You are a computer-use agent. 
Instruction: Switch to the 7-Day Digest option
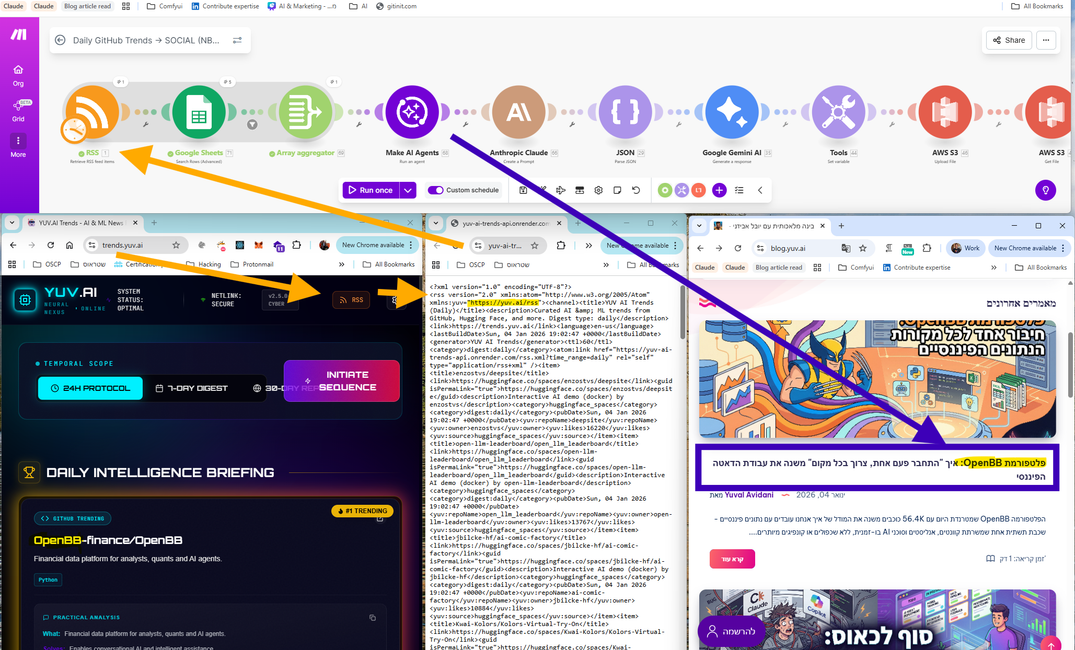click(x=192, y=388)
